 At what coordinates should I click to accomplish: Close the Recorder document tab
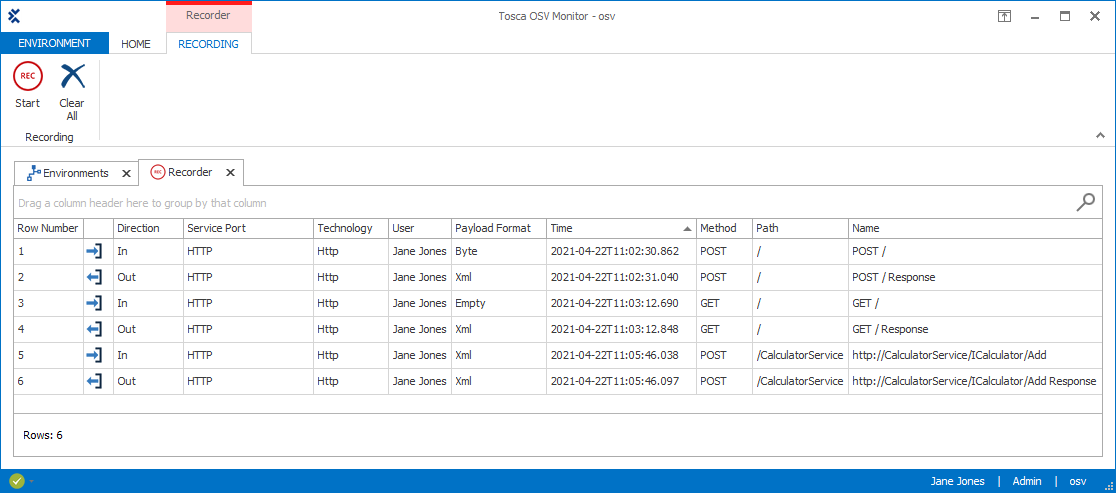(x=230, y=173)
